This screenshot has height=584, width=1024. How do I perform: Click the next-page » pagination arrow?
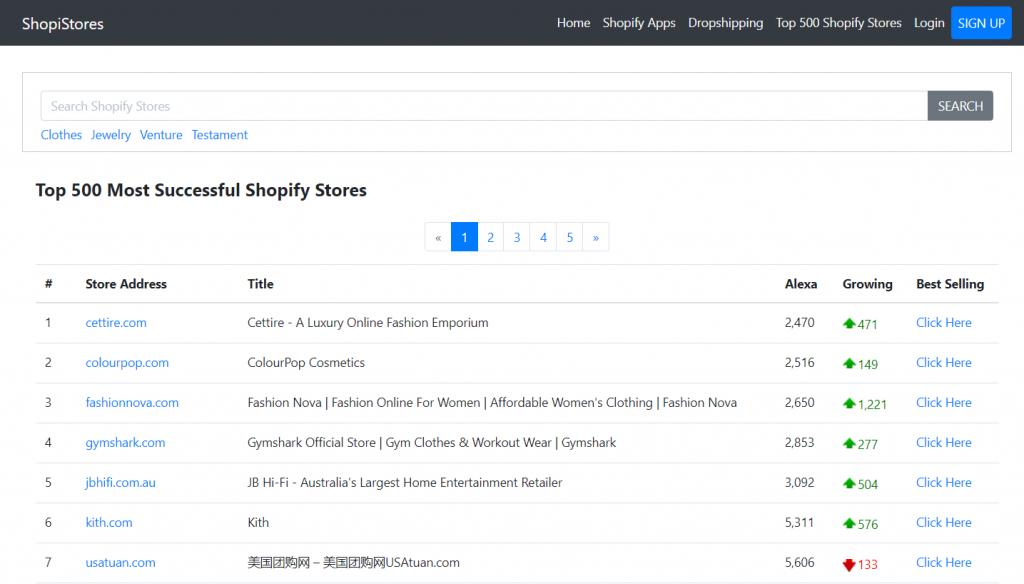click(x=595, y=237)
